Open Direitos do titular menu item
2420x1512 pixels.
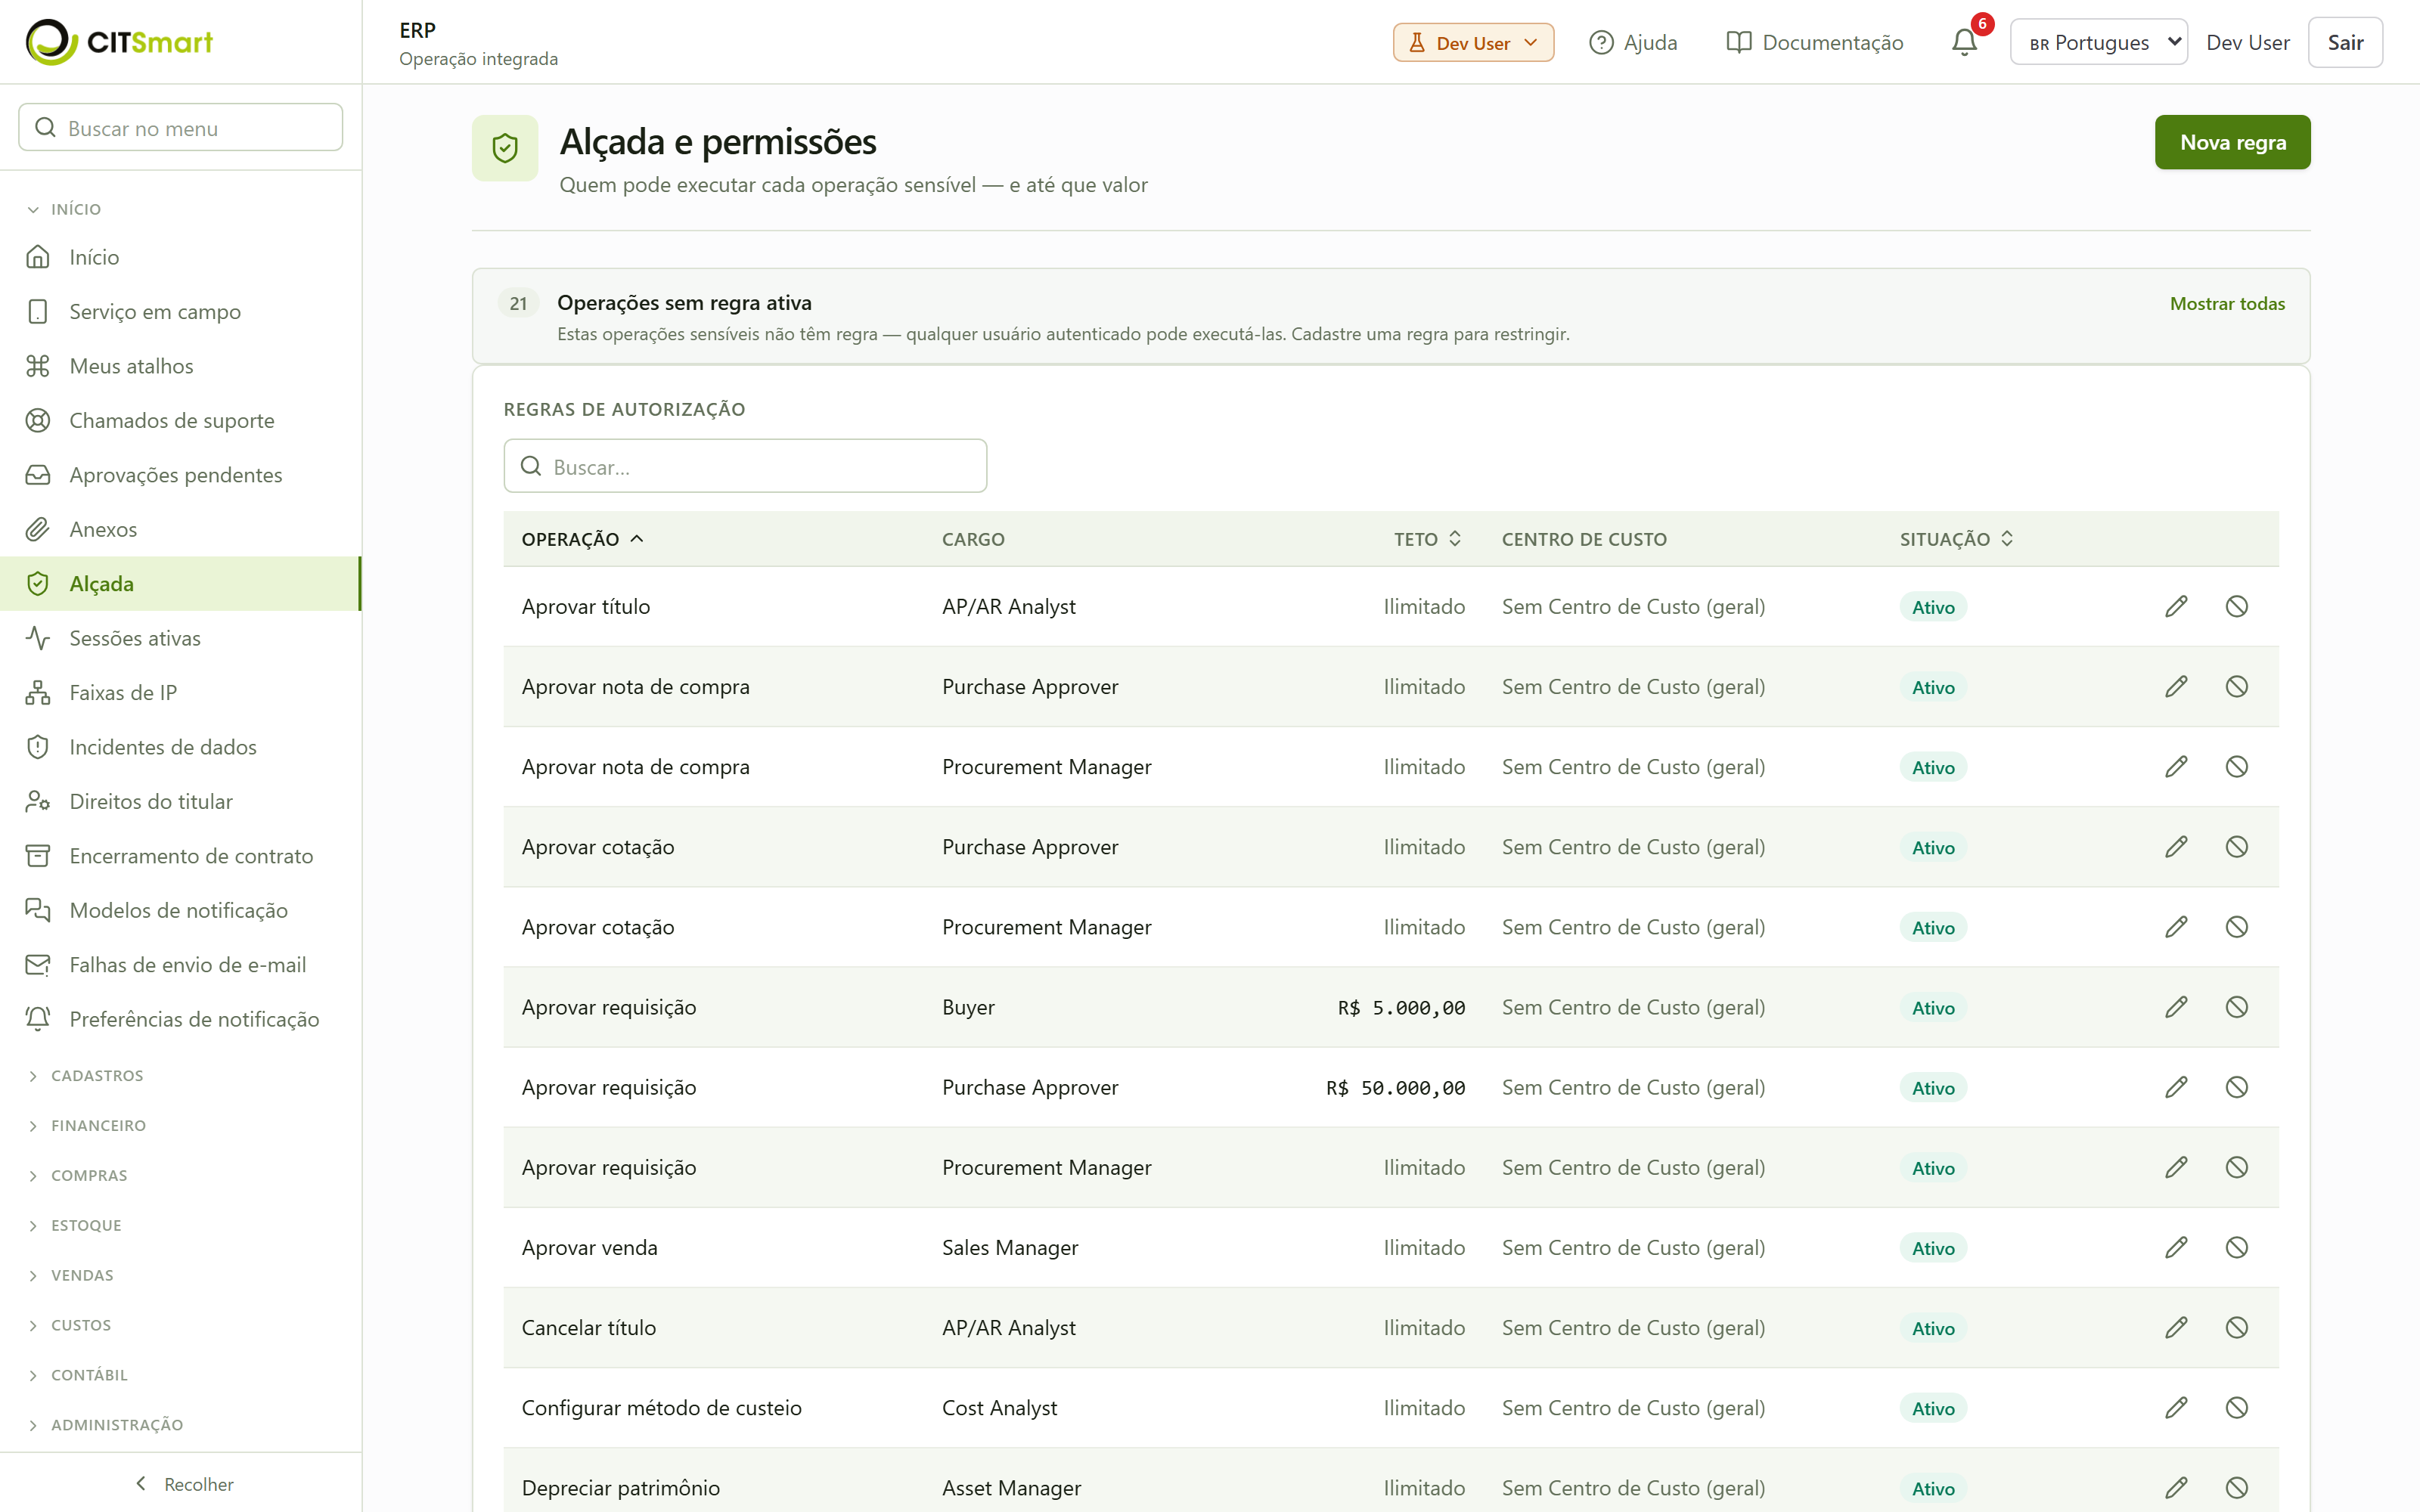click(180, 802)
